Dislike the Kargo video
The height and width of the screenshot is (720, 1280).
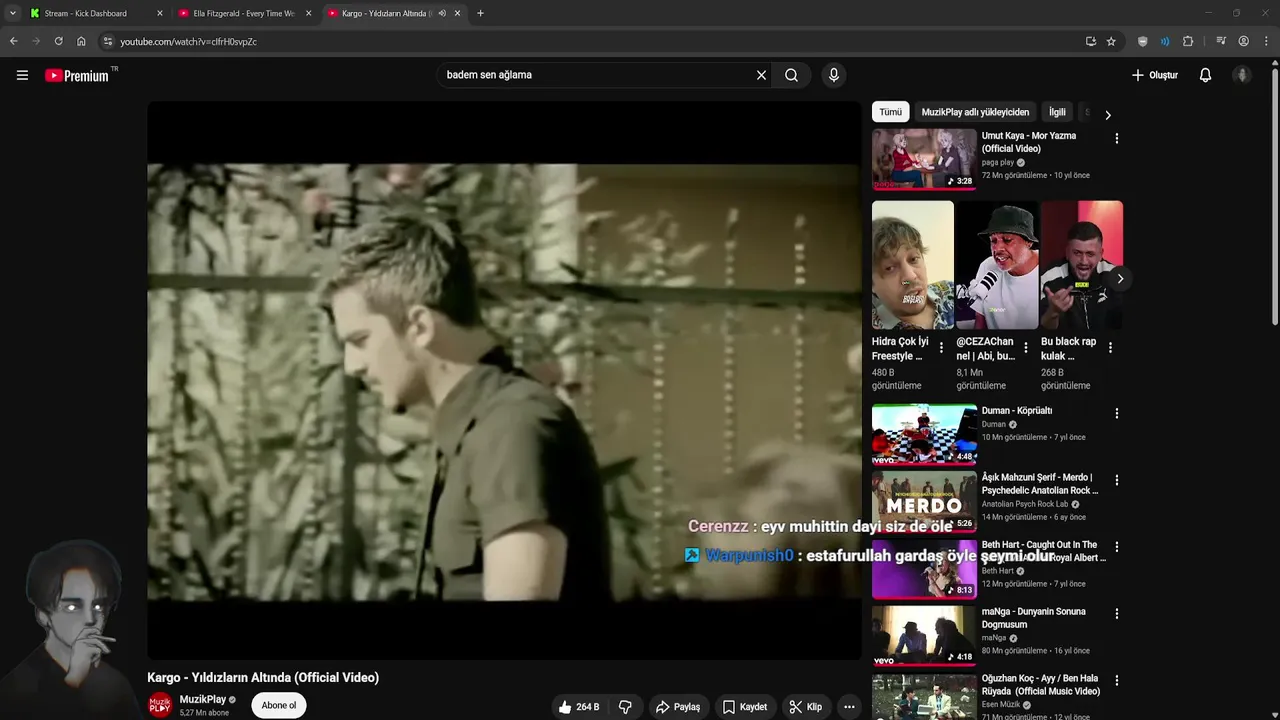626,707
